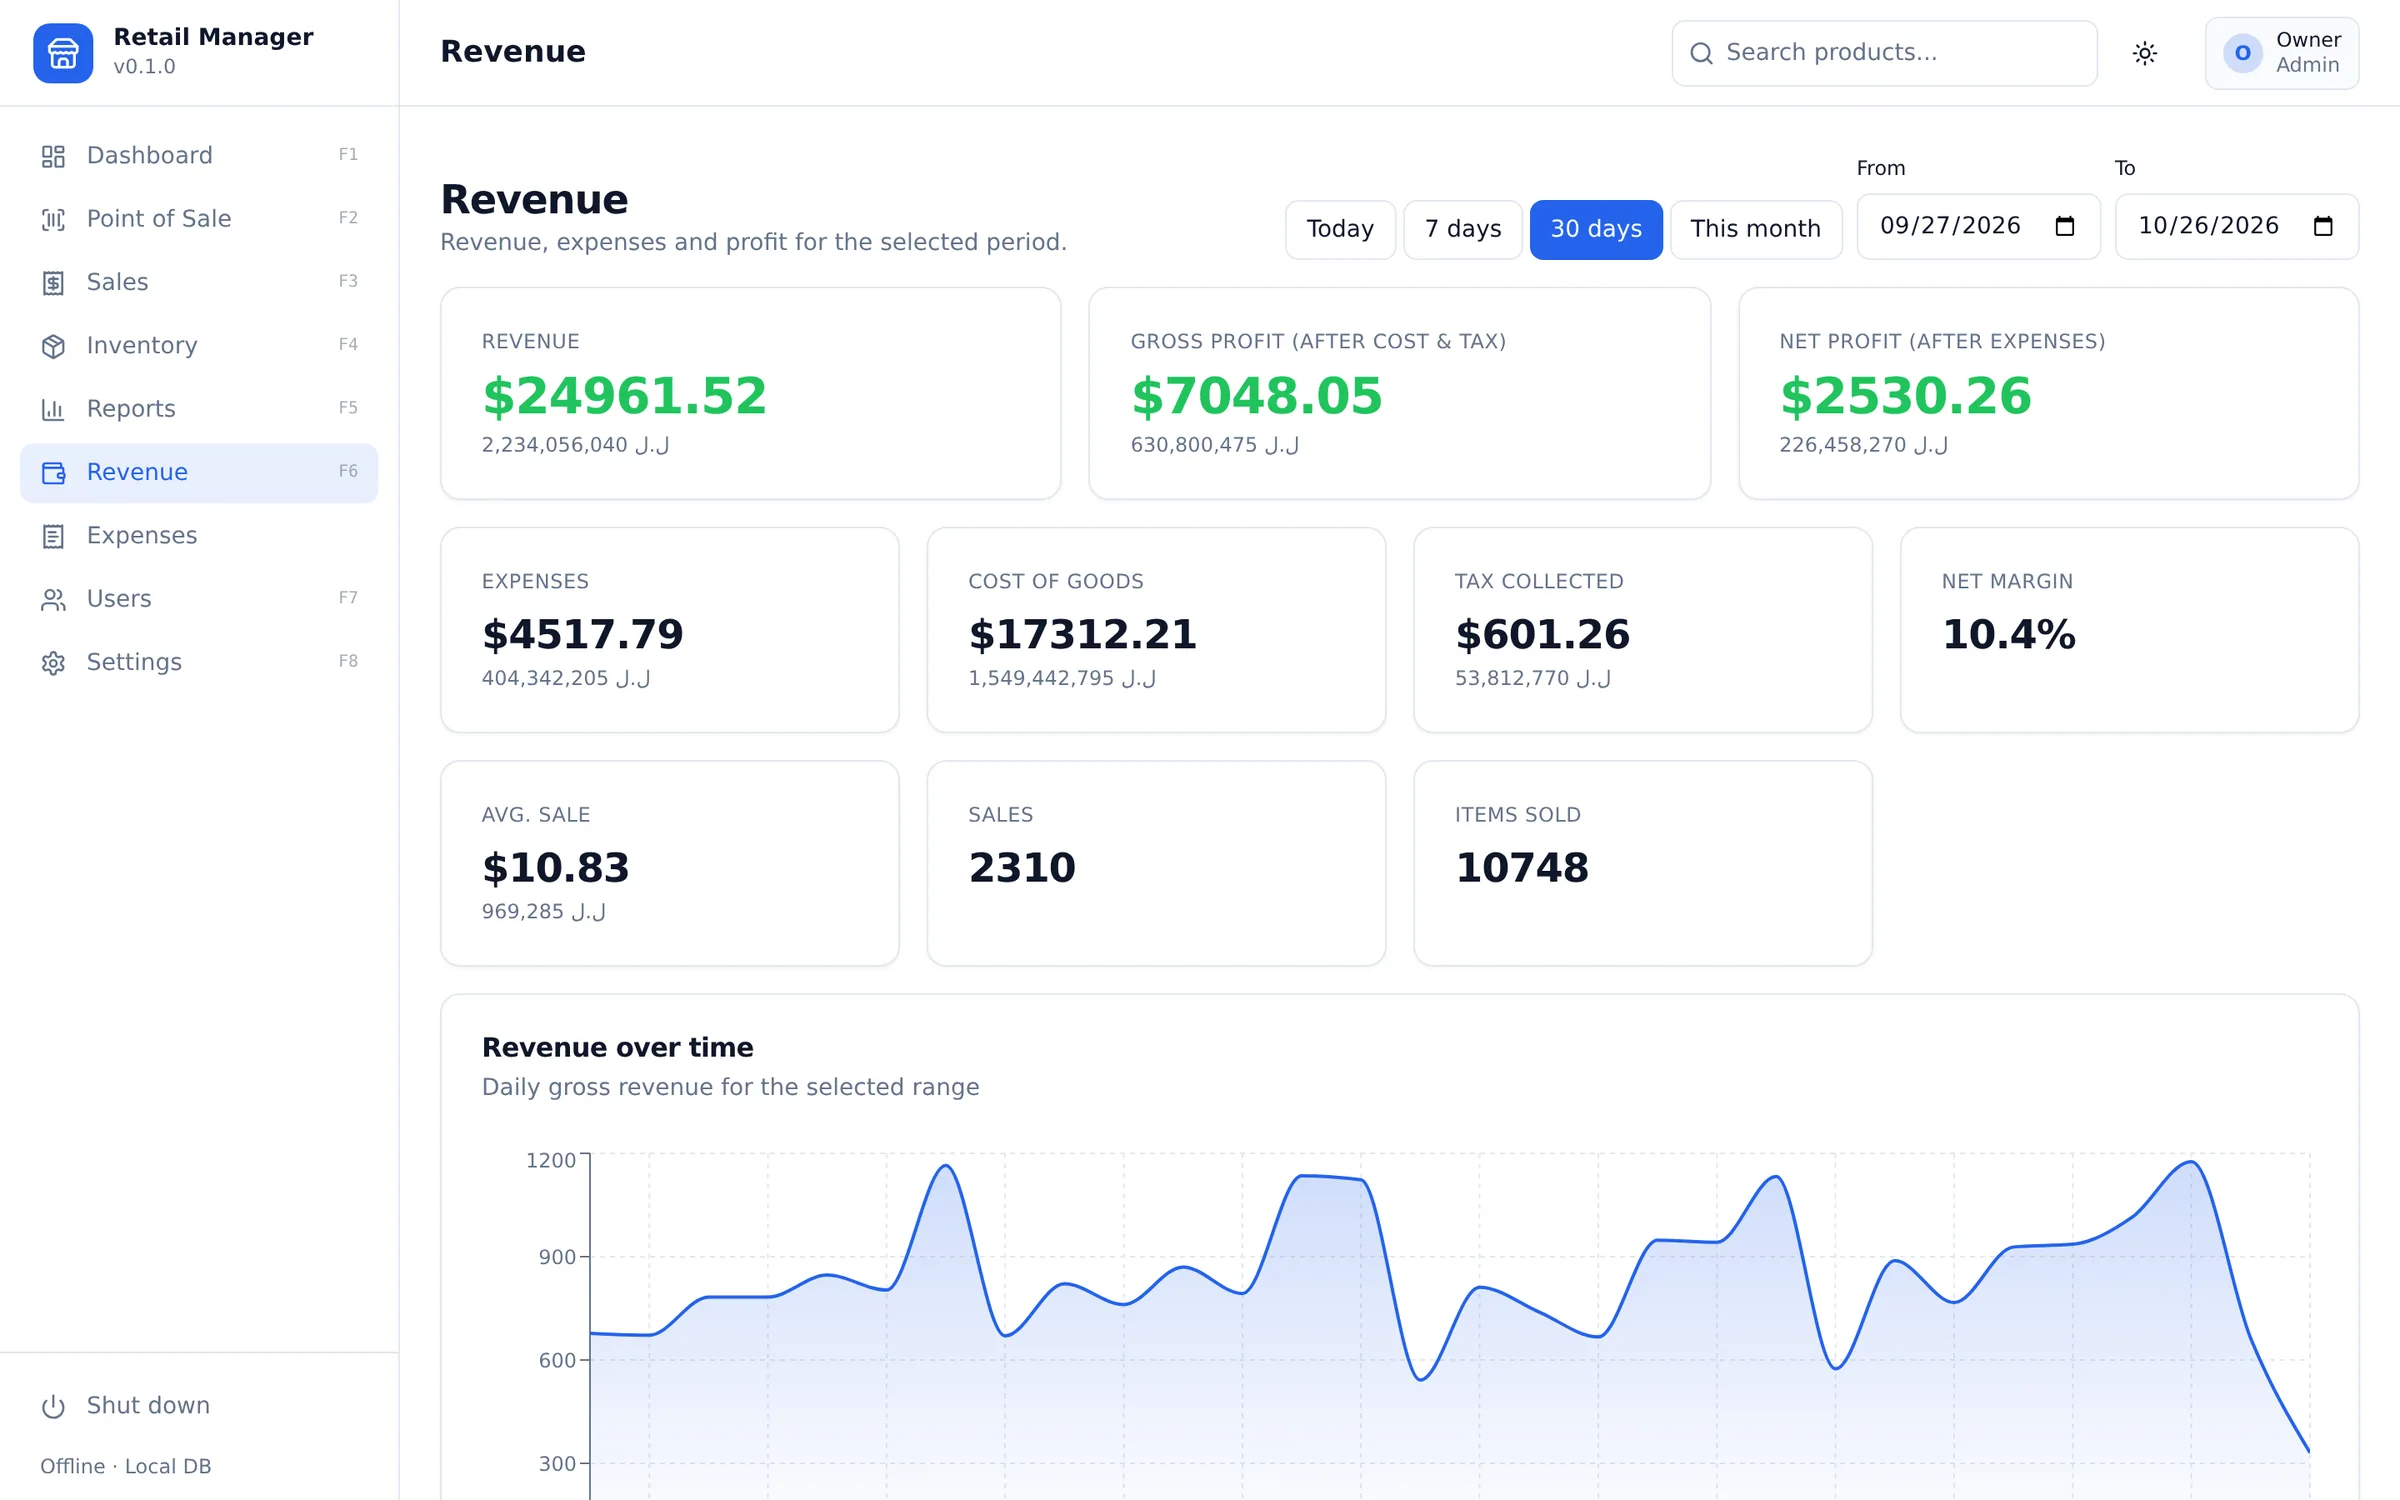Click the Settings gear icon

click(53, 663)
